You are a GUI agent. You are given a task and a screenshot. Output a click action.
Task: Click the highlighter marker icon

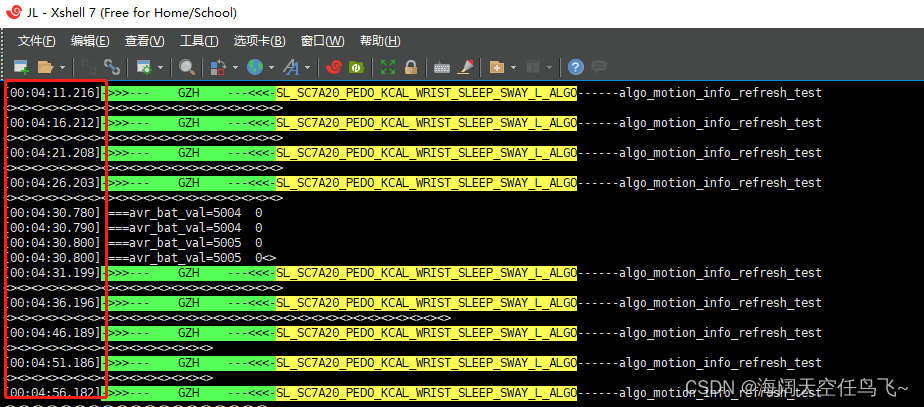tap(466, 67)
